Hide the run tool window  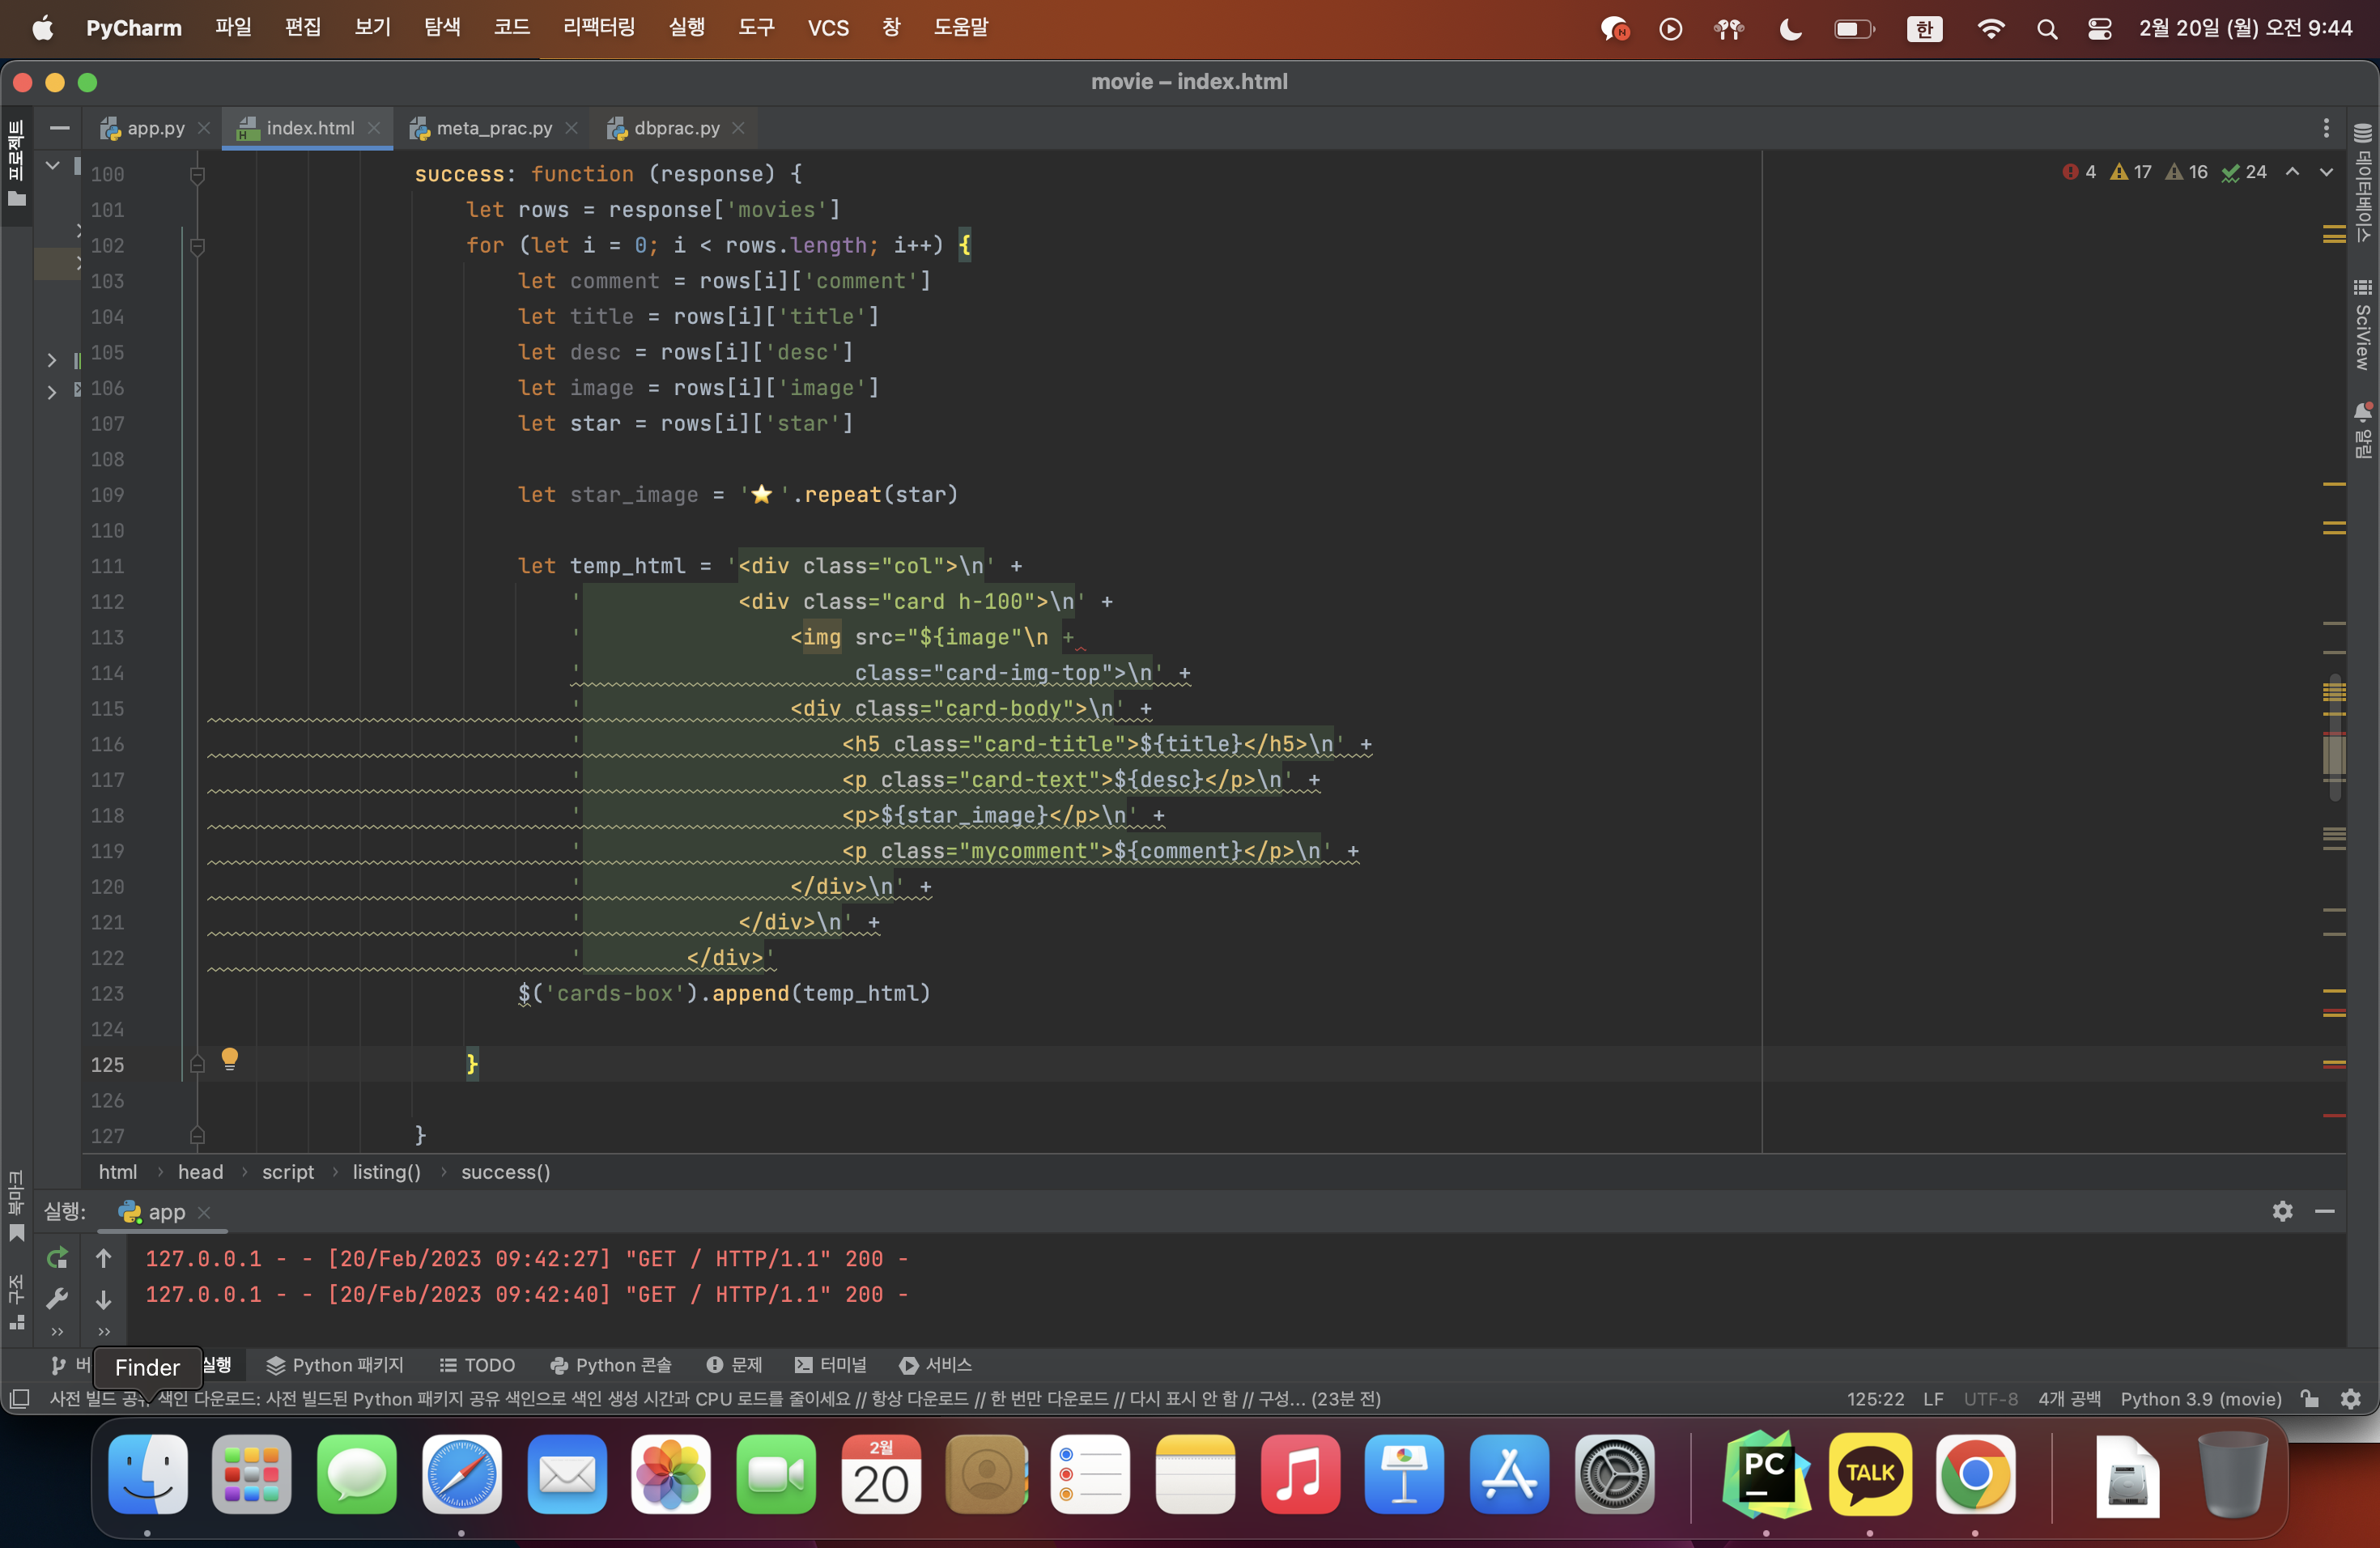pyautogui.click(x=2325, y=1211)
